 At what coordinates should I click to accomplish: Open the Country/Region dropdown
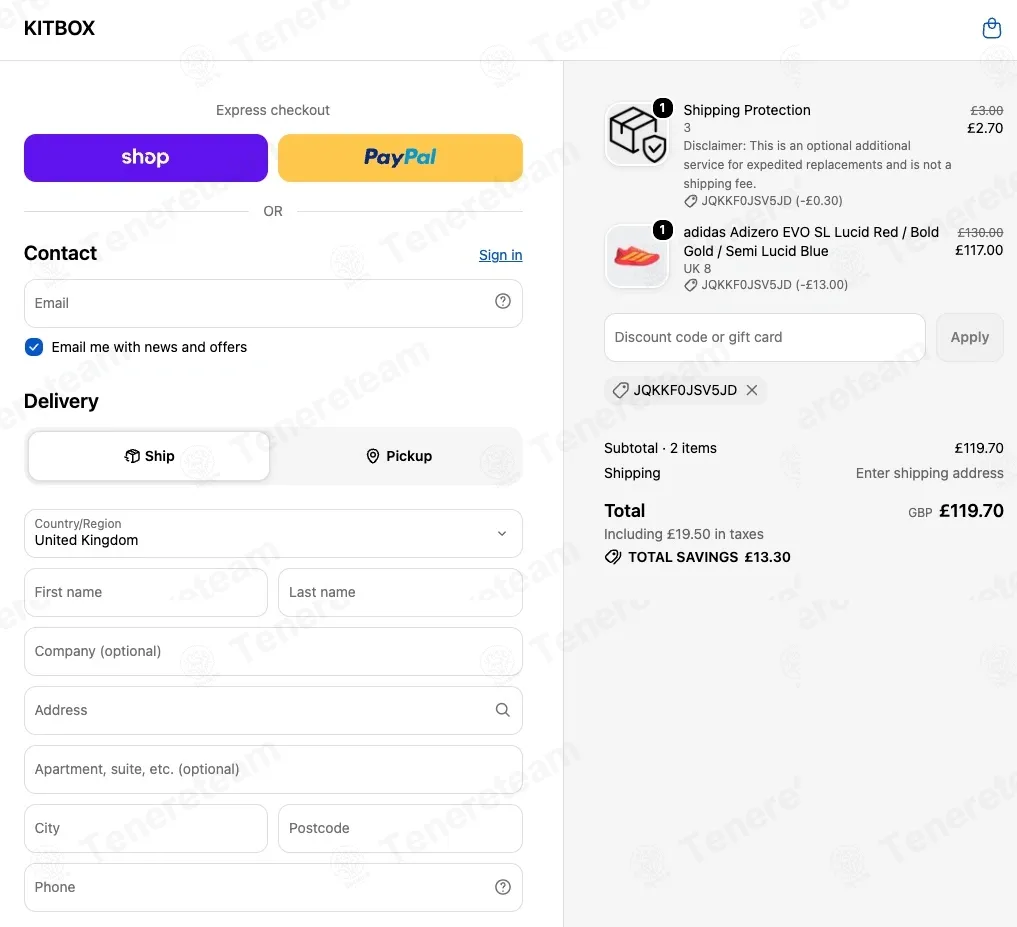tap(273, 533)
